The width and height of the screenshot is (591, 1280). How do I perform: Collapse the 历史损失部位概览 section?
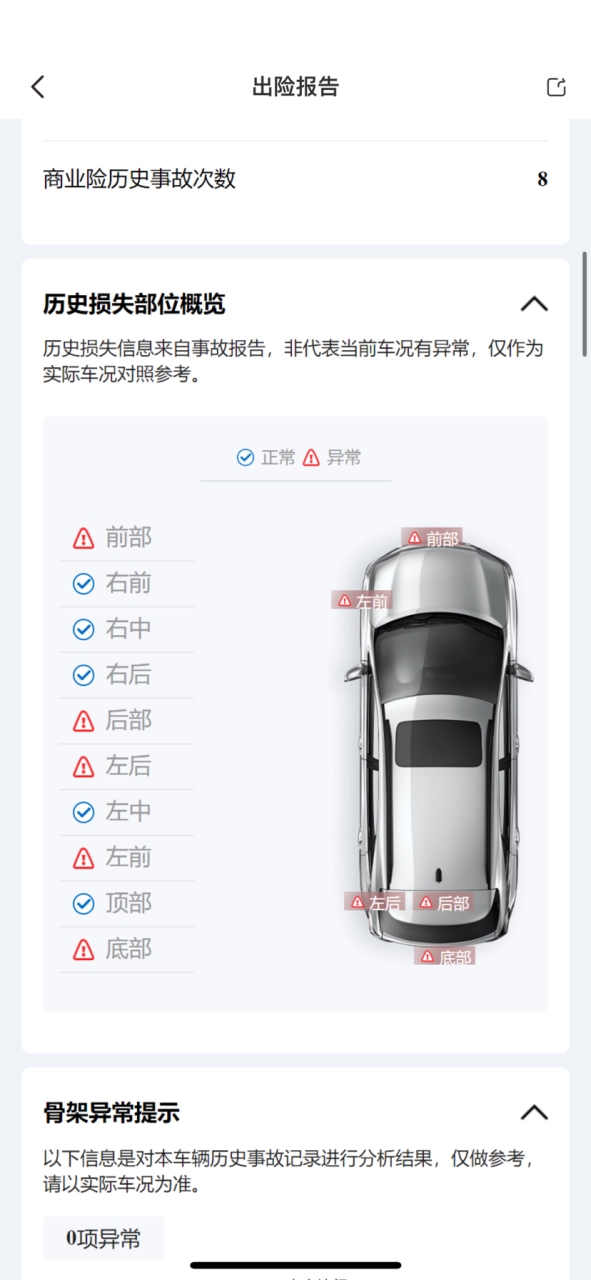(x=535, y=304)
